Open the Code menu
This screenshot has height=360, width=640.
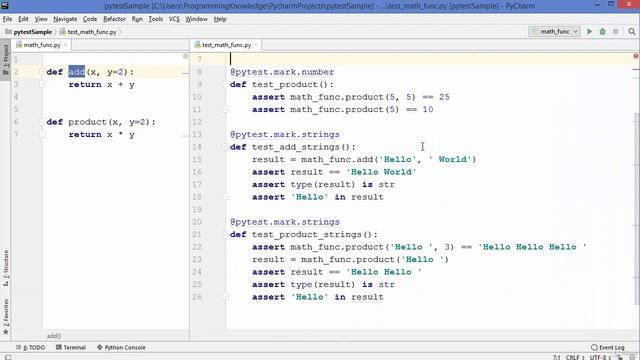click(x=90, y=19)
